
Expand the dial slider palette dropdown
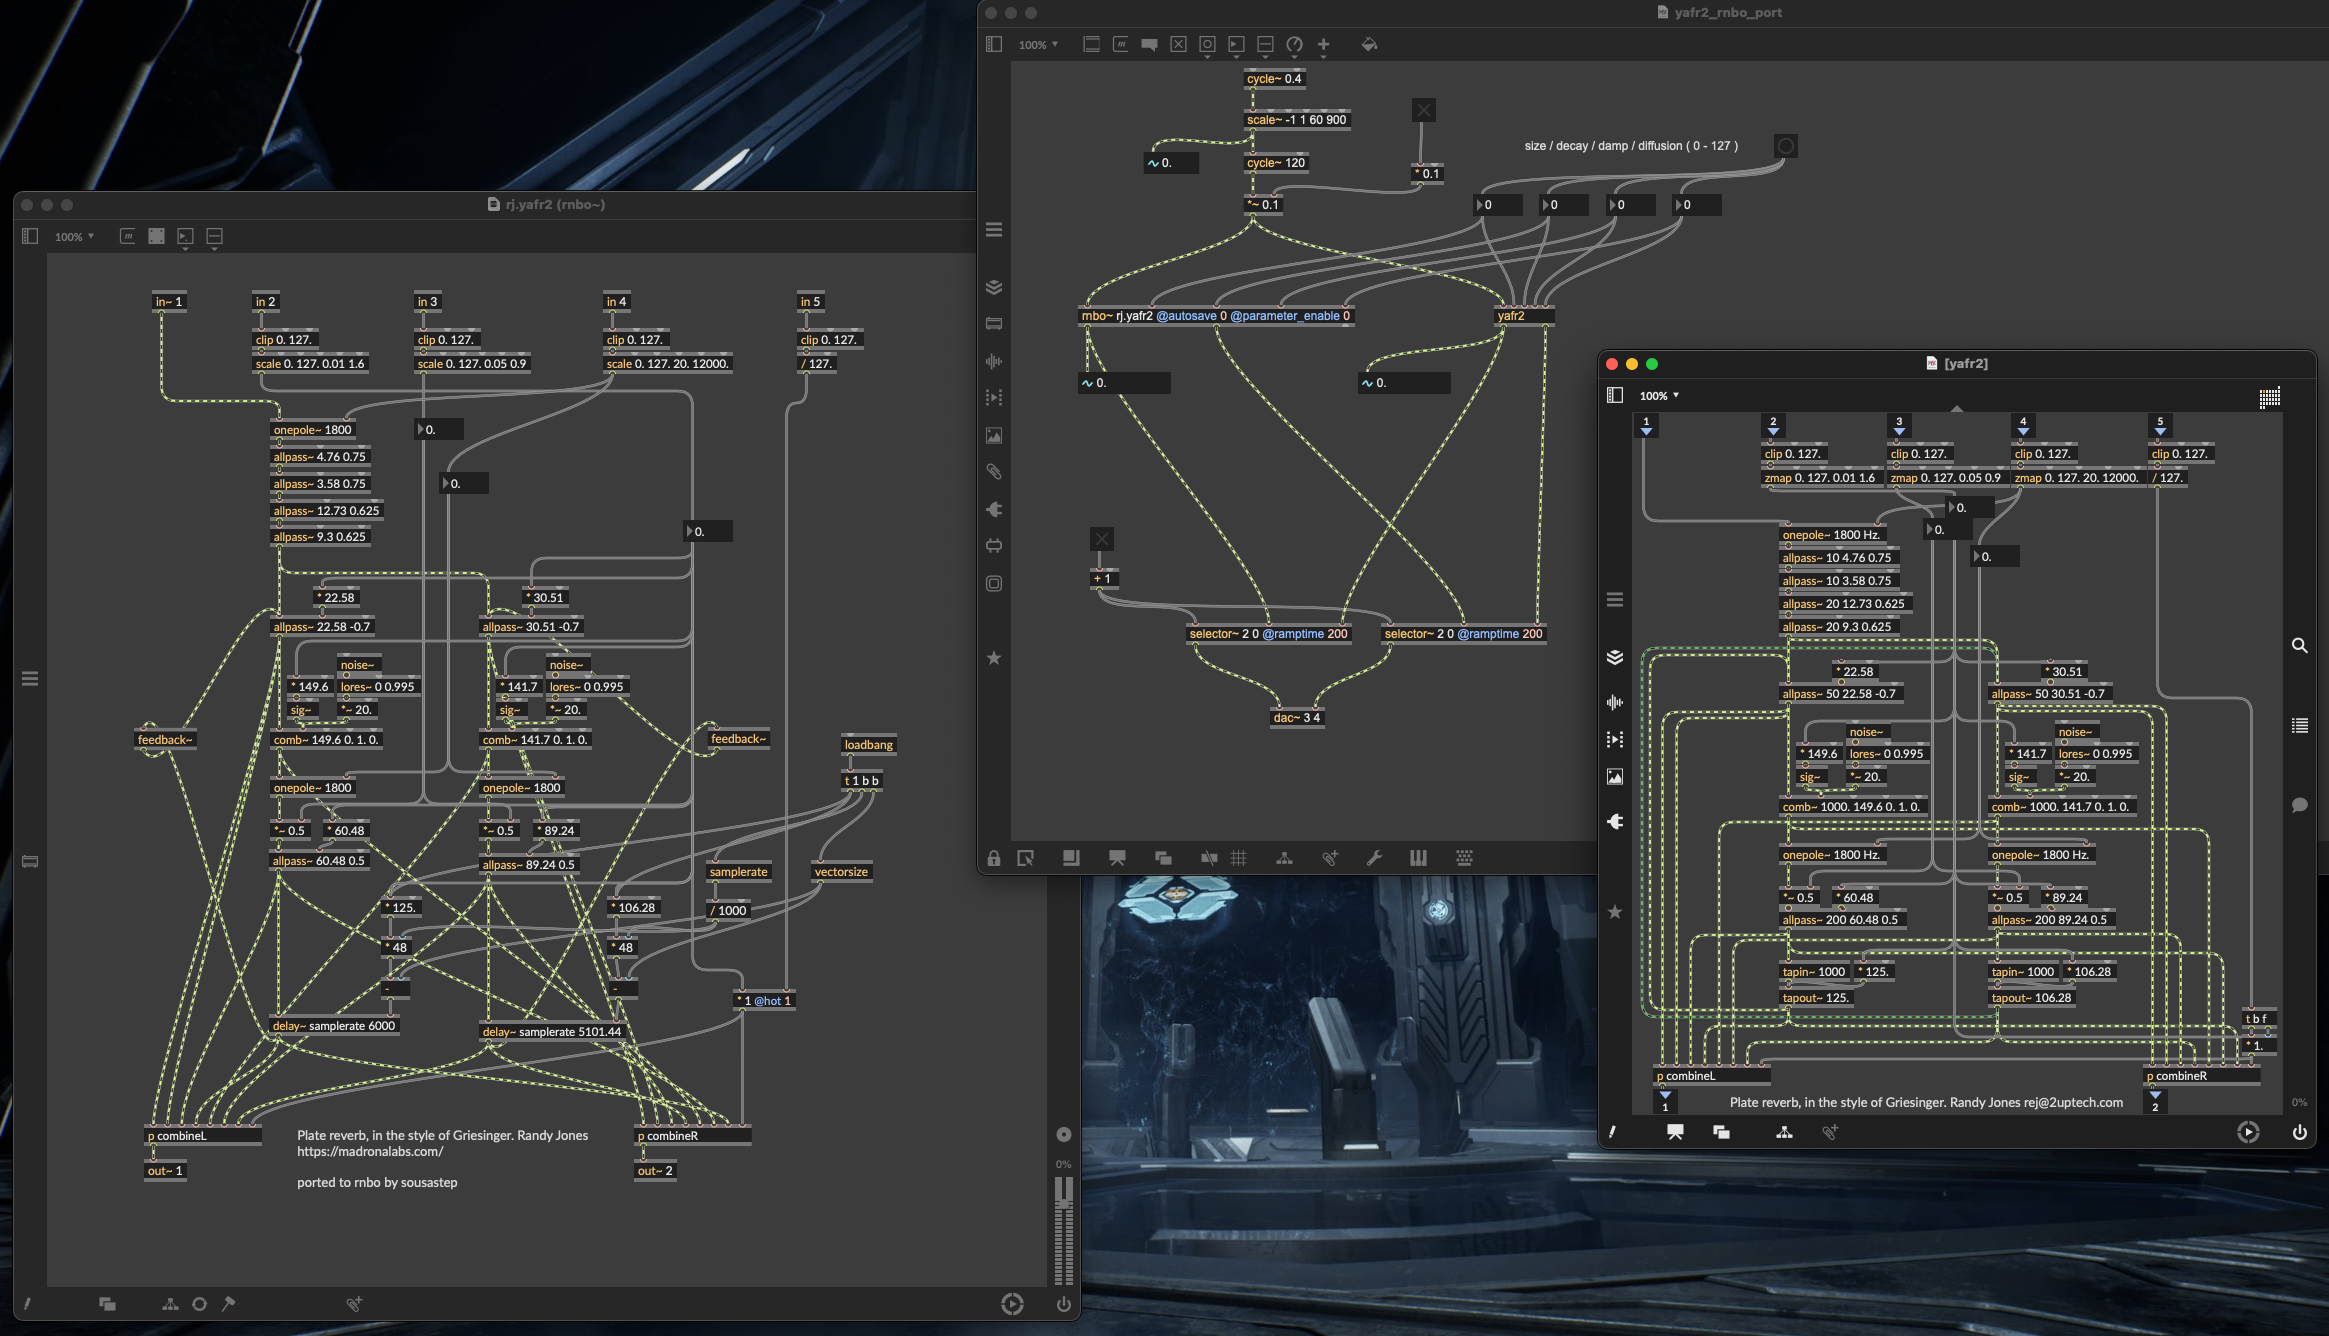click(1294, 45)
